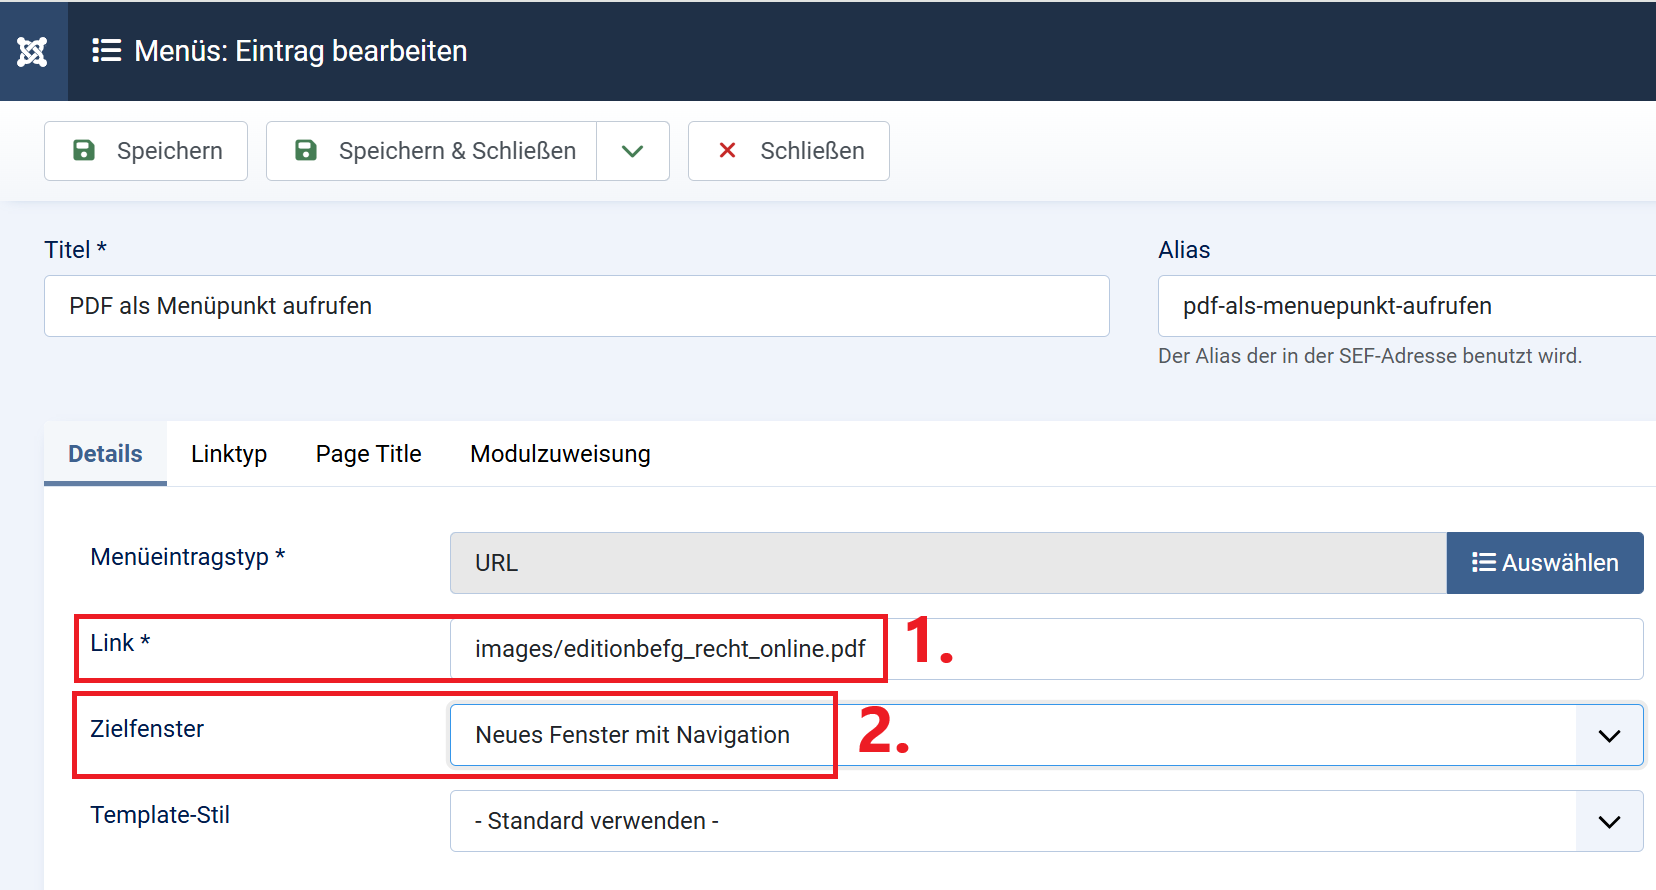Click the Speichern & Schließen floppy icon
Image resolution: width=1656 pixels, height=890 pixels.
pos(306,151)
